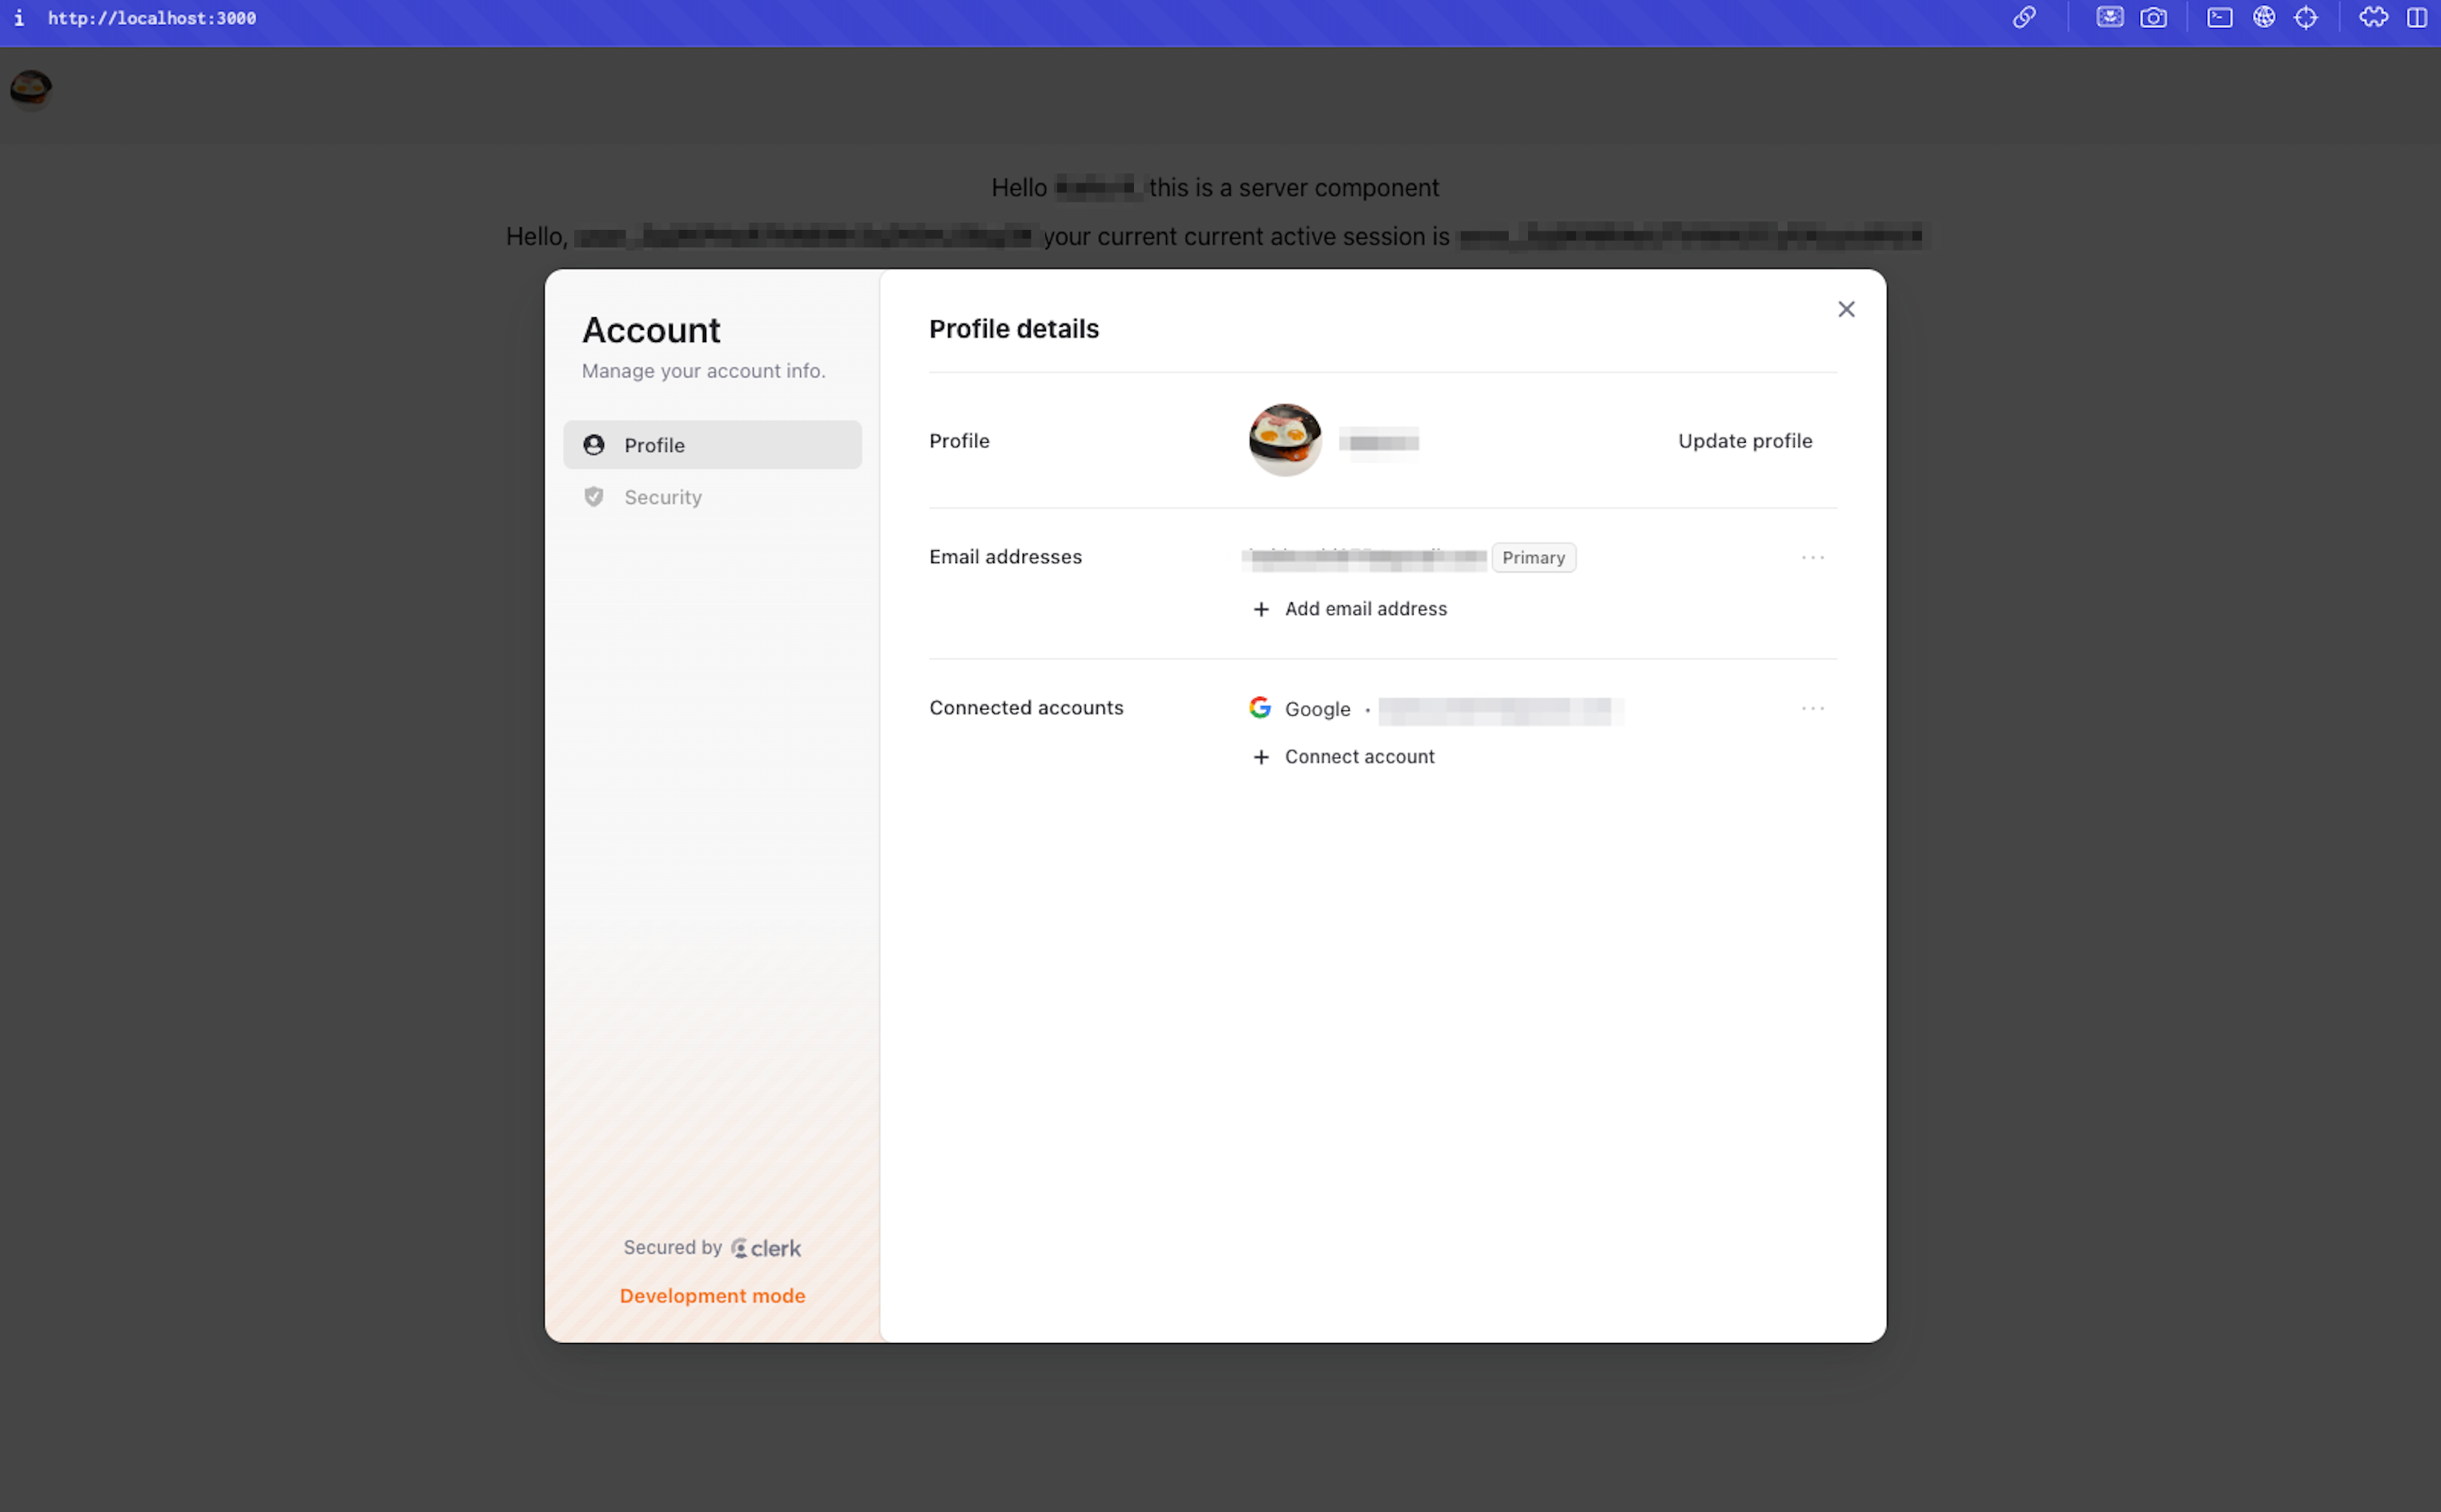Select the element picker crosshair icon
Viewport: 2441px width, 1512px height.
point(2307,17)
